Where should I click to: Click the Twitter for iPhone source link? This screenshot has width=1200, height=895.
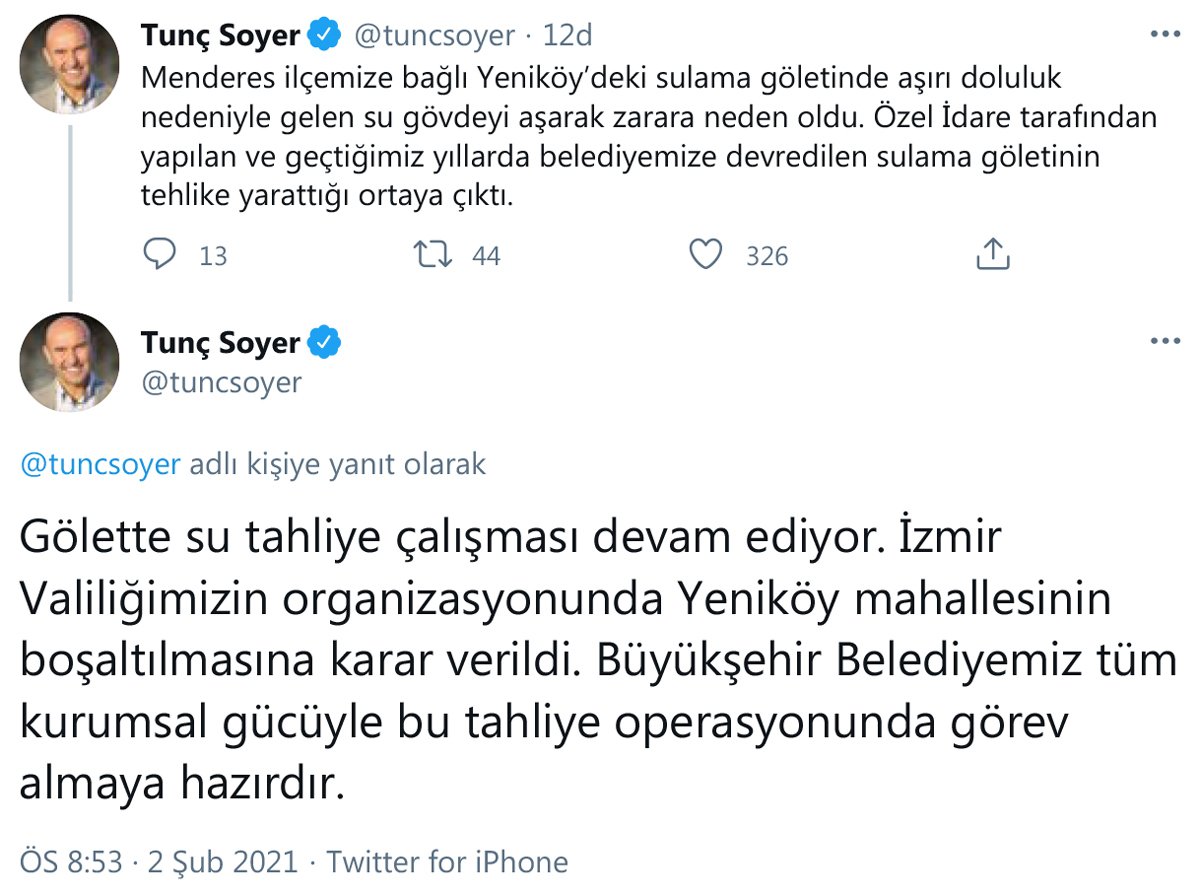(447, 862)
